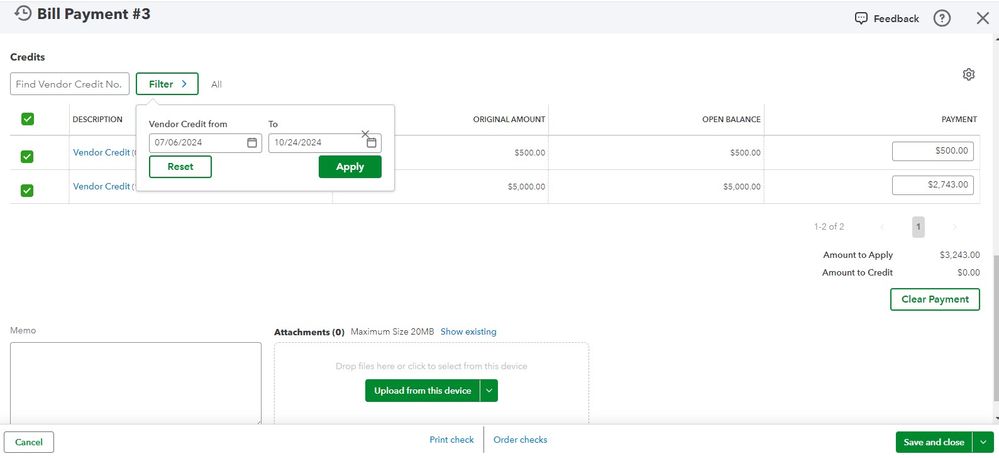
Task: Toggle the select-all credits checkbox
Action: [x=28, y=119]
